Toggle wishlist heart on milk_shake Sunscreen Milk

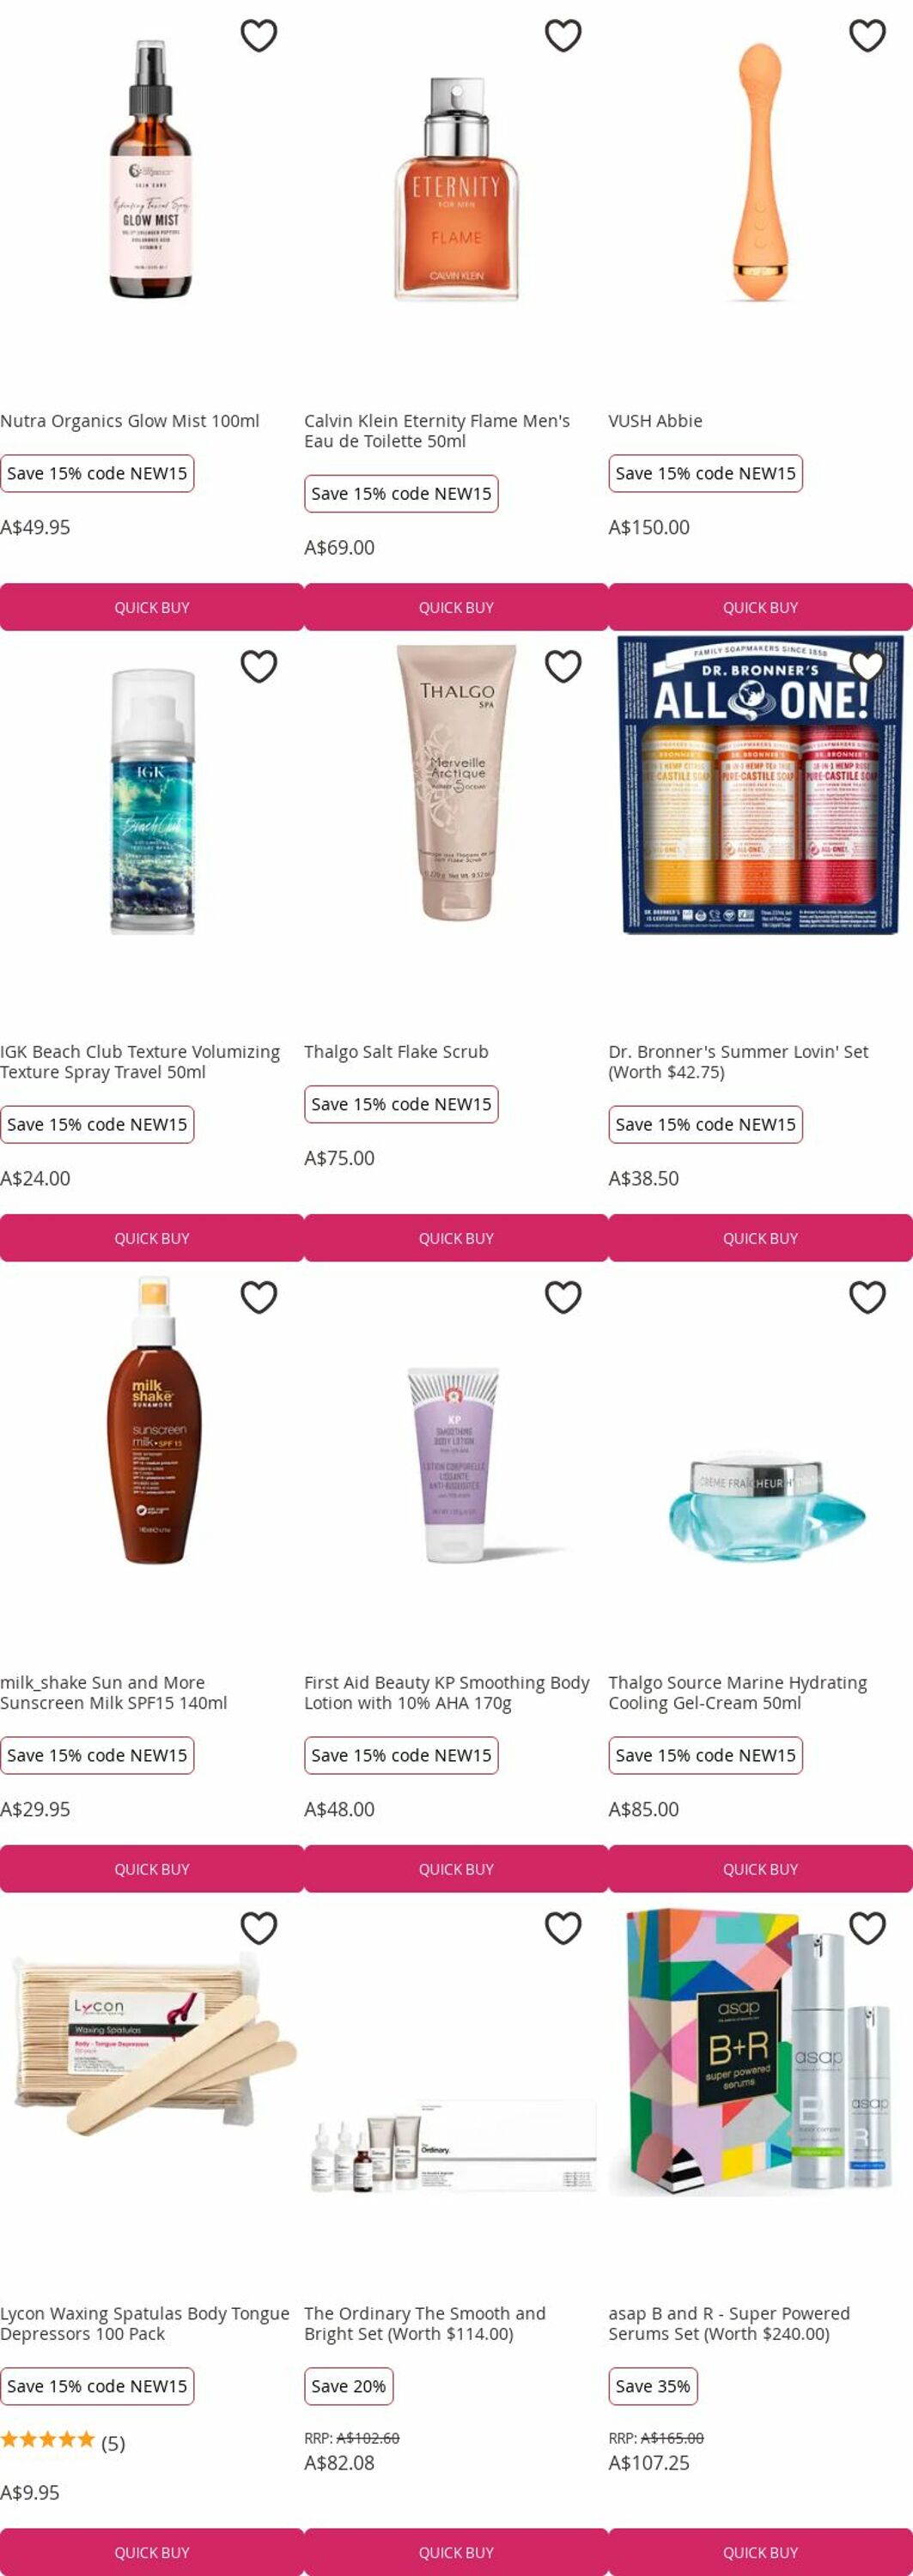click(x=259, y=1298)
